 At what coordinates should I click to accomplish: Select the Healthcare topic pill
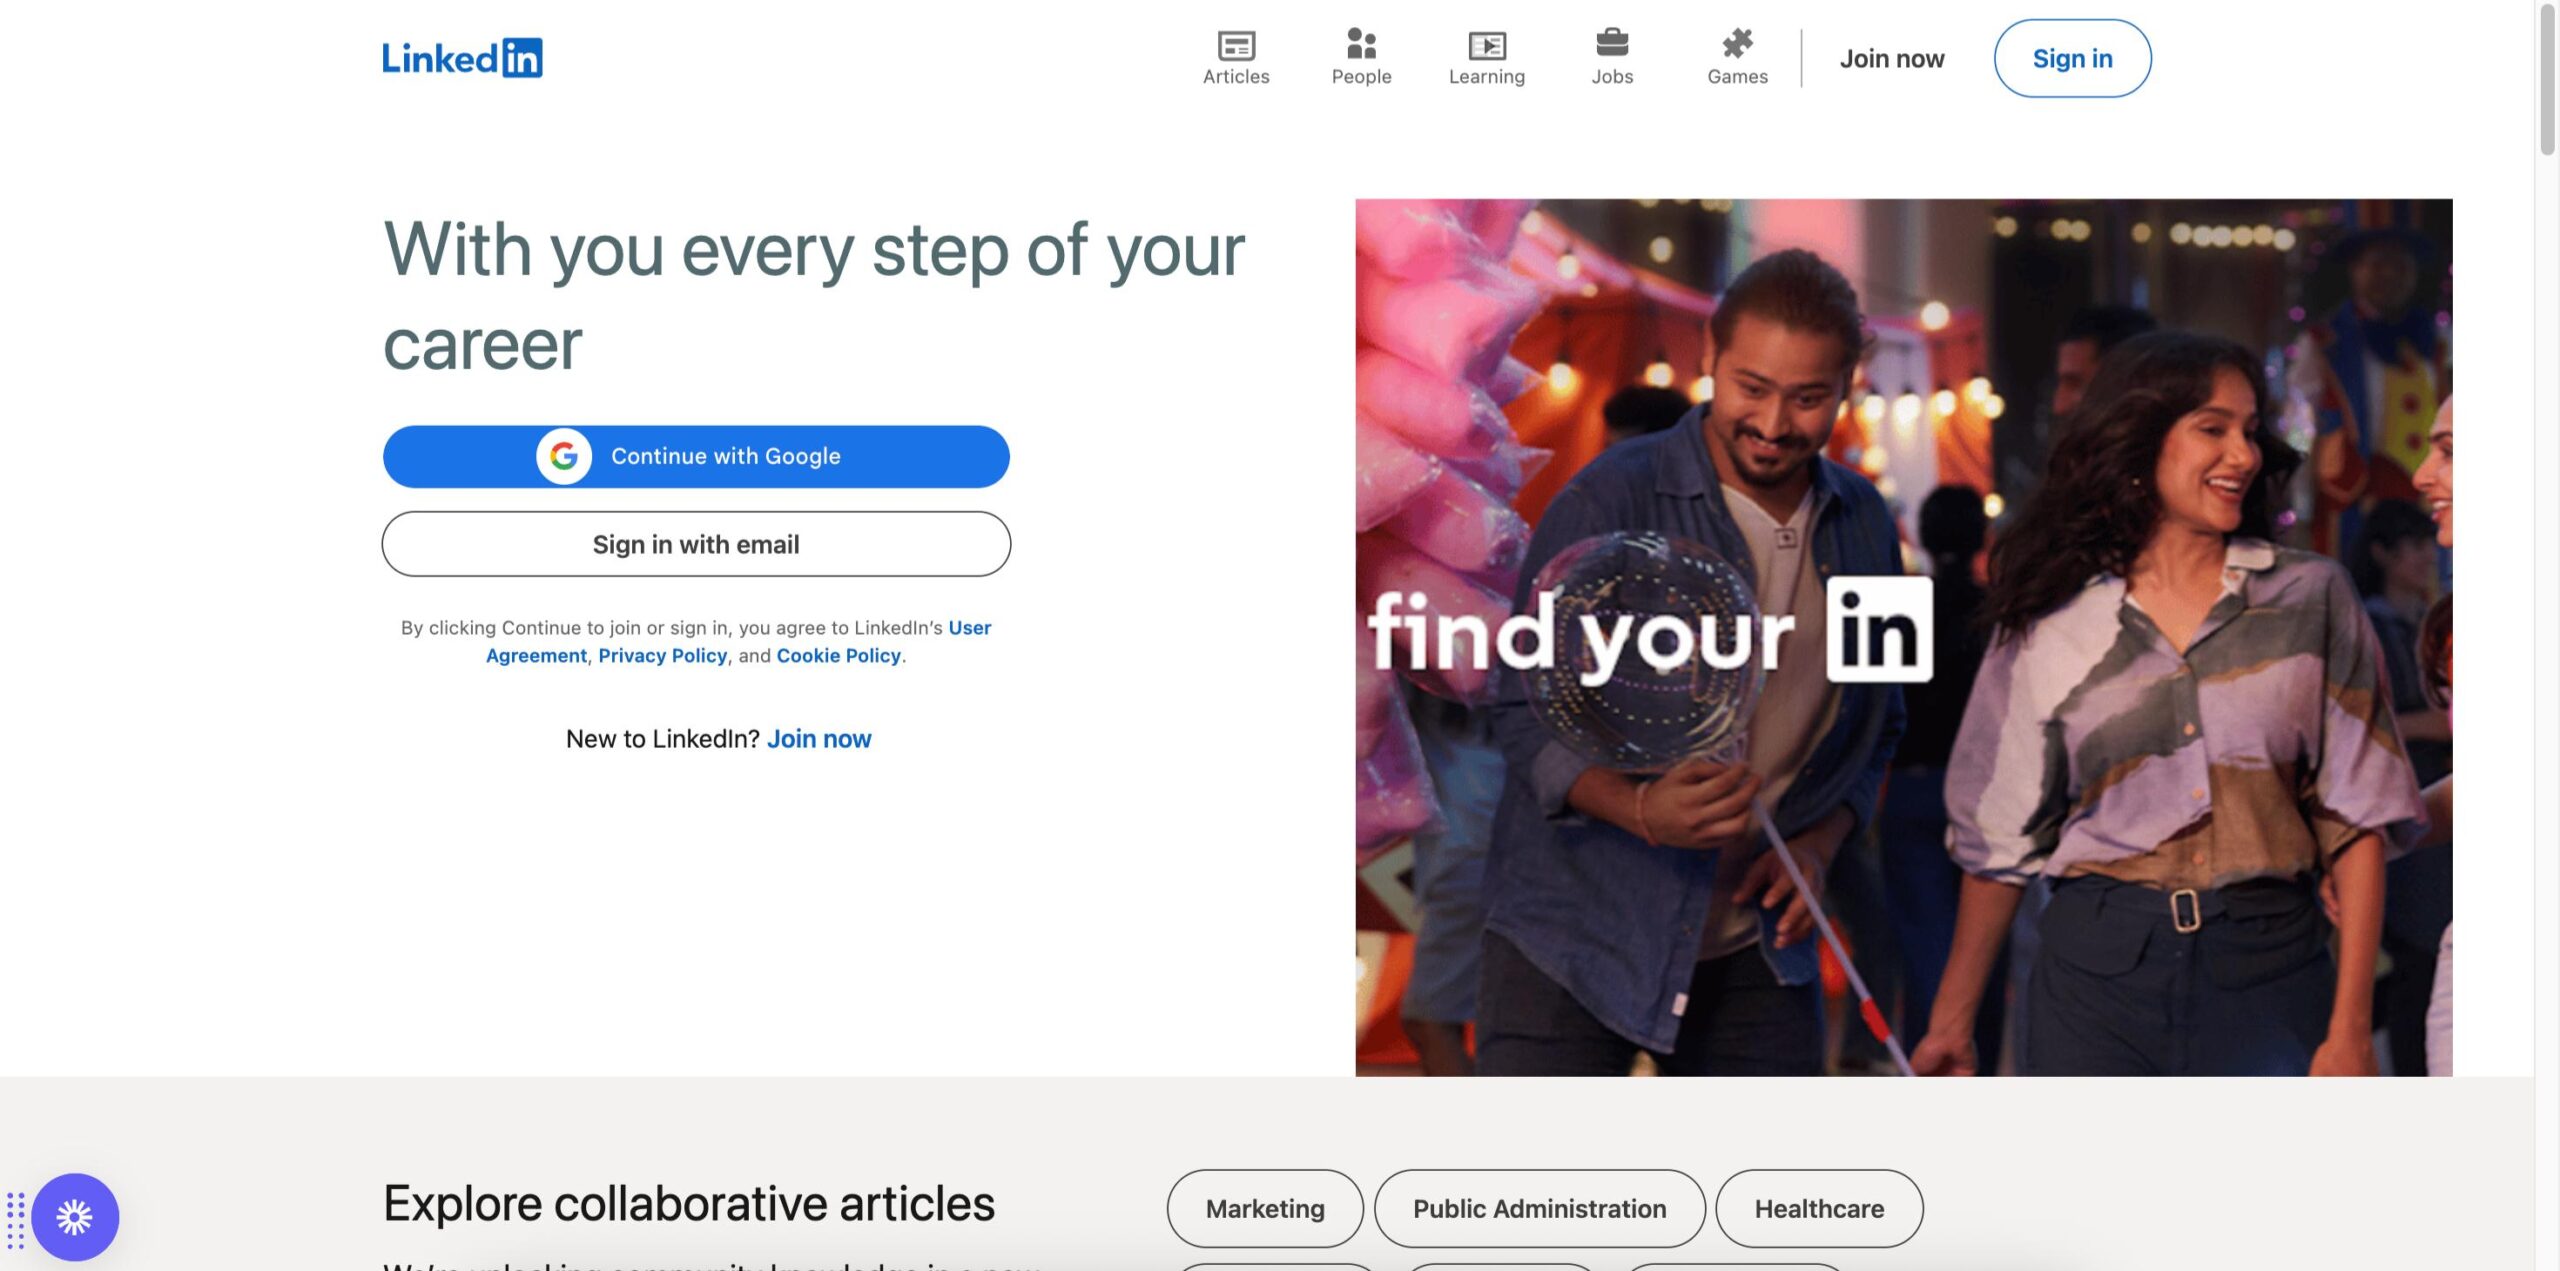tap(1819, 1208)
